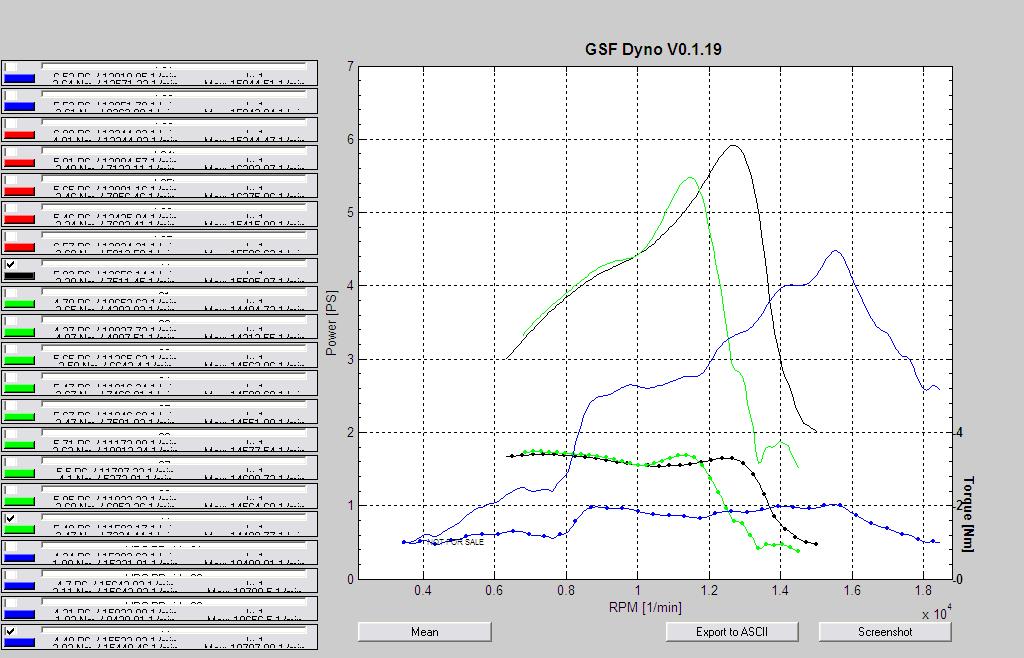Click the black color swatch

[x=19, y=276]
